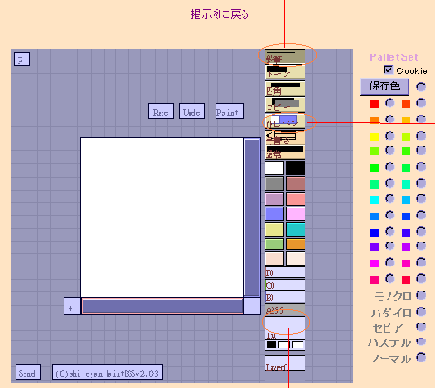Click the plus zoom button beside canvas
The image size is (435, 388).
(x=72, y=306)
